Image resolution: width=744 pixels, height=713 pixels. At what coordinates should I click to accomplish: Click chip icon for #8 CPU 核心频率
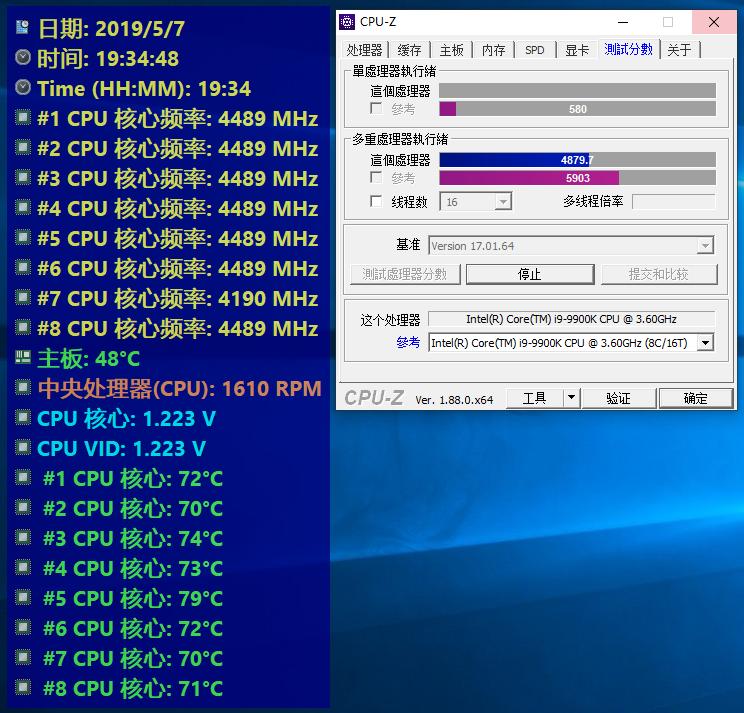23,327
